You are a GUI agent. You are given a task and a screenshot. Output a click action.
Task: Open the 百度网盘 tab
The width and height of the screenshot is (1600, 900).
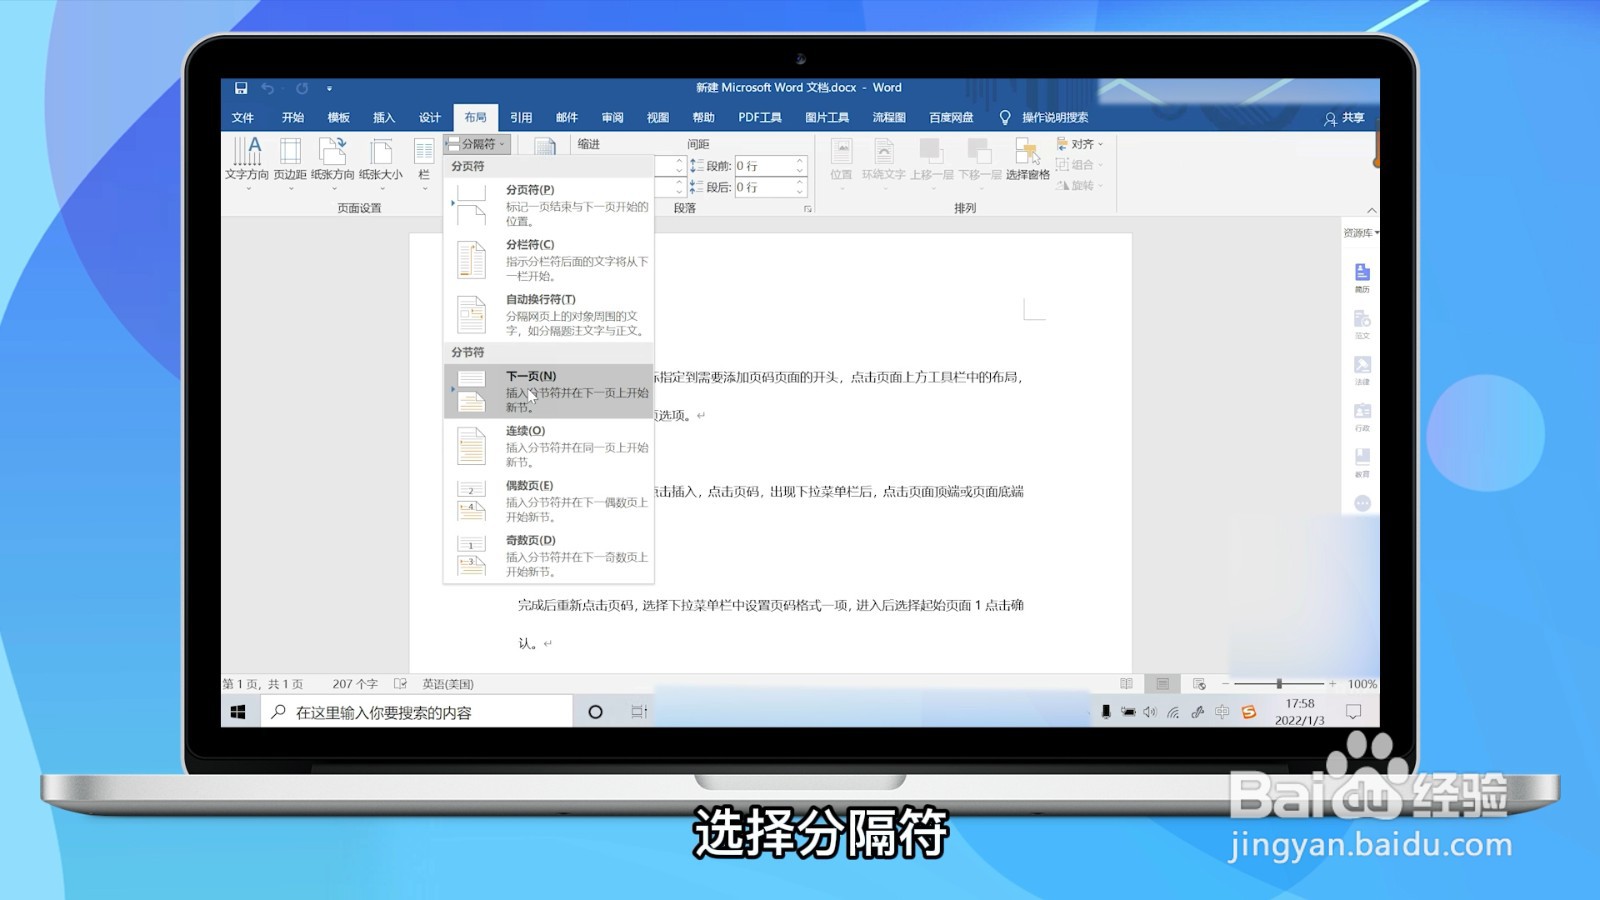click(951, 117)
